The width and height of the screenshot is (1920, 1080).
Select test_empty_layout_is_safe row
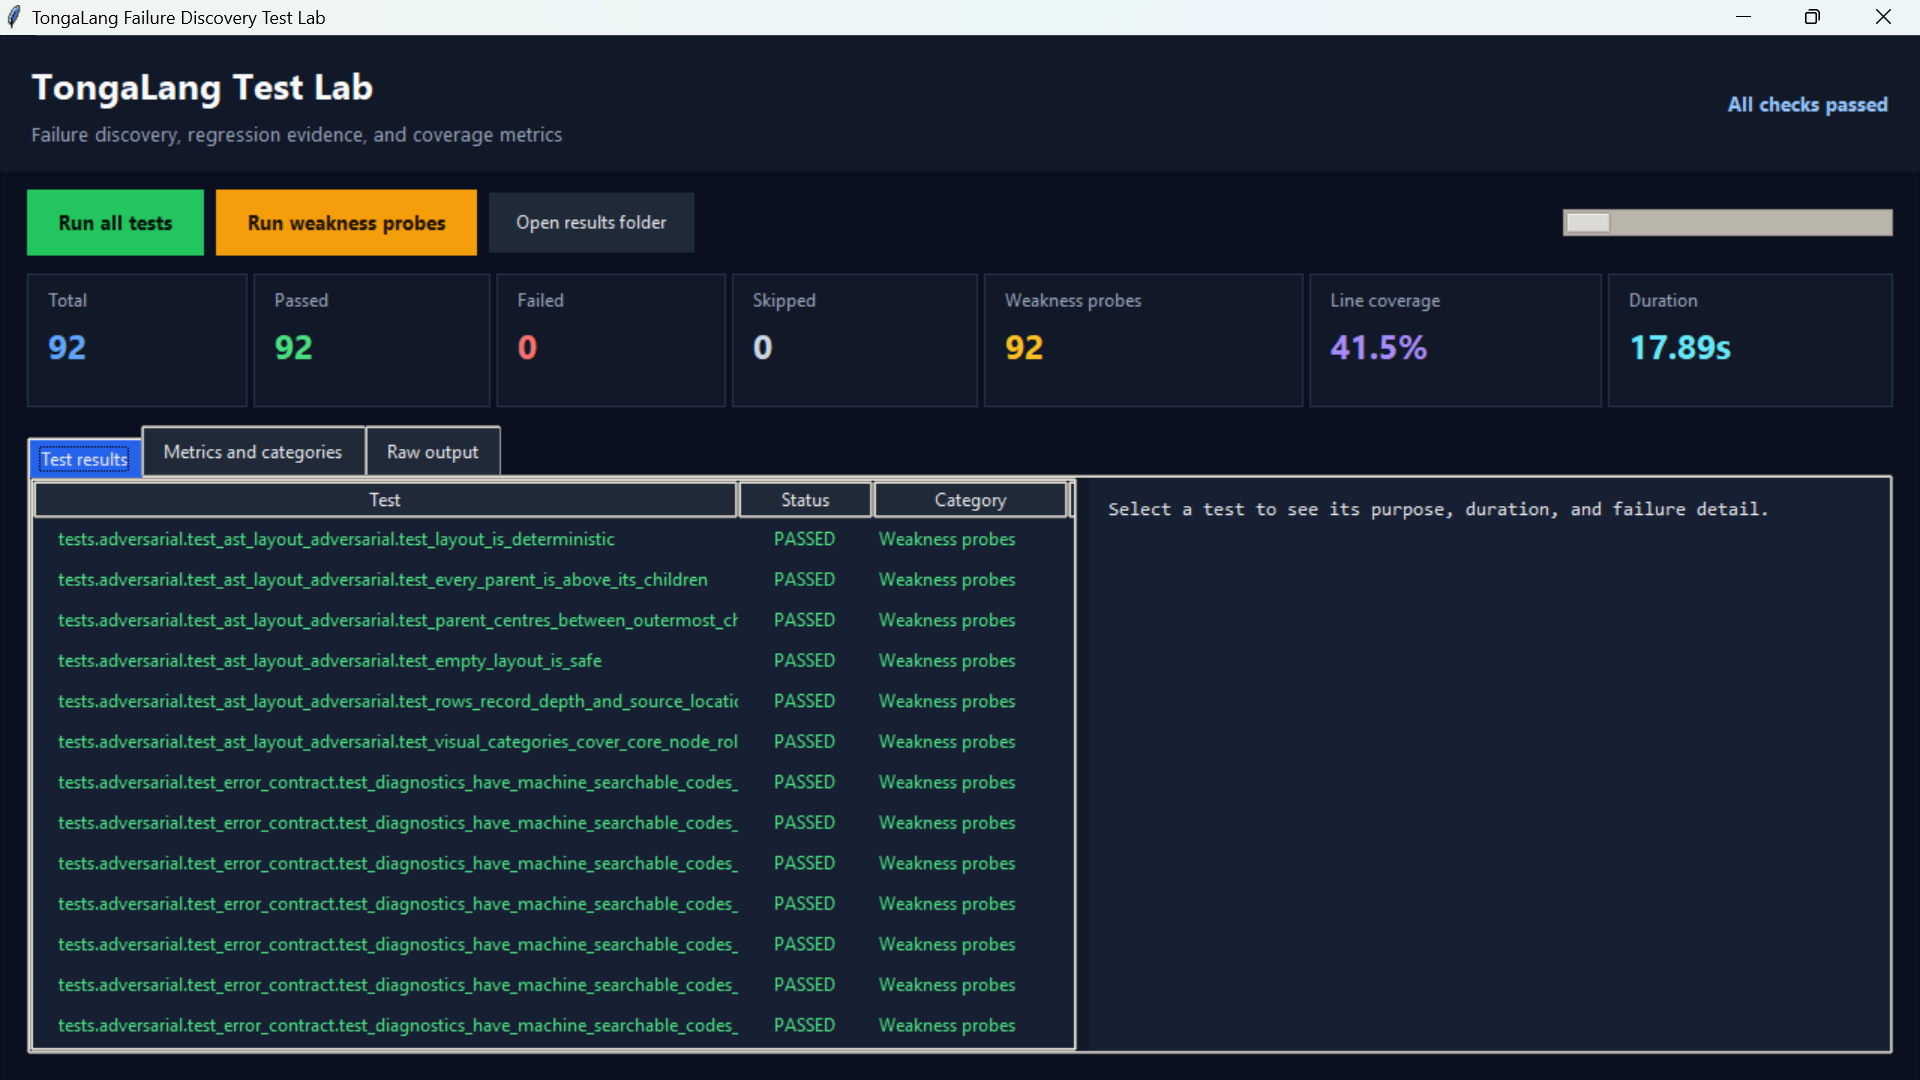click(553, 661)
